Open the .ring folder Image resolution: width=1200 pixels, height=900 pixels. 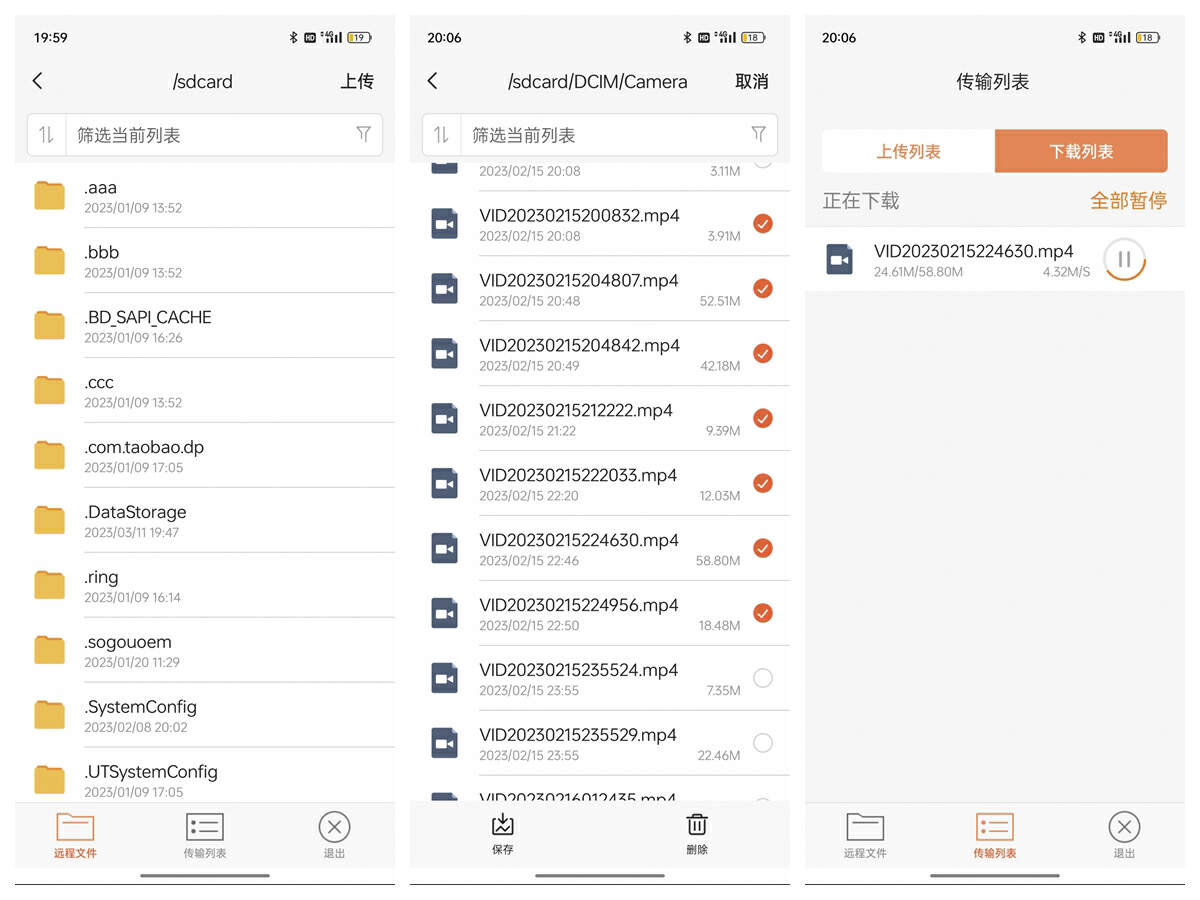(x=205, y=586)
